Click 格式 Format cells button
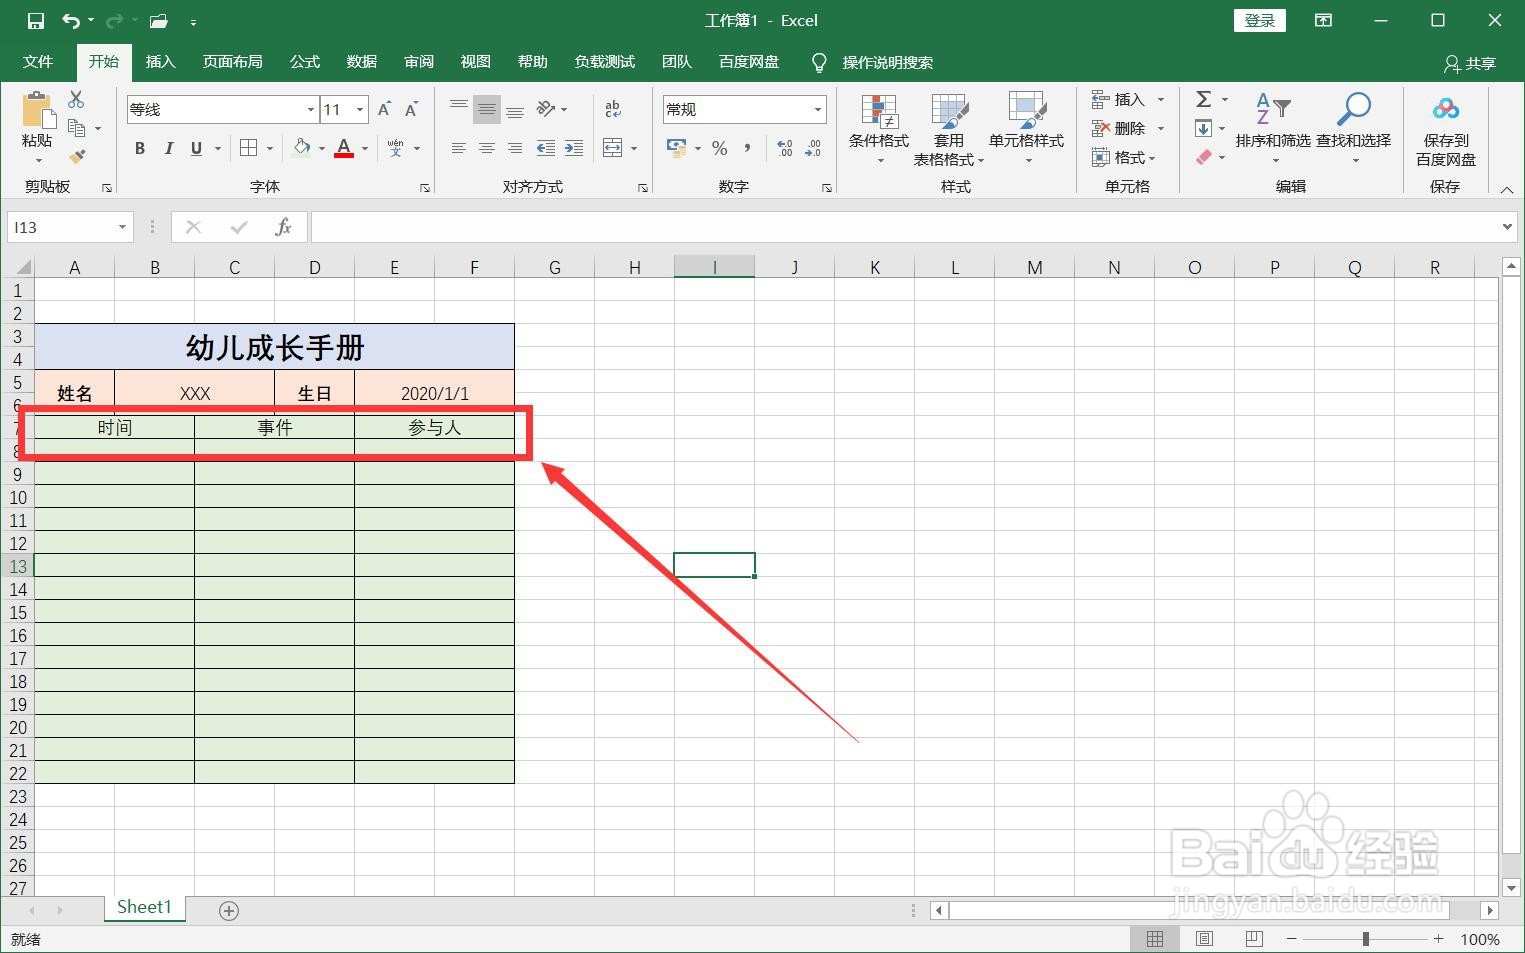This screenshot has width=1525, height=953. [x=1124, y=157]
